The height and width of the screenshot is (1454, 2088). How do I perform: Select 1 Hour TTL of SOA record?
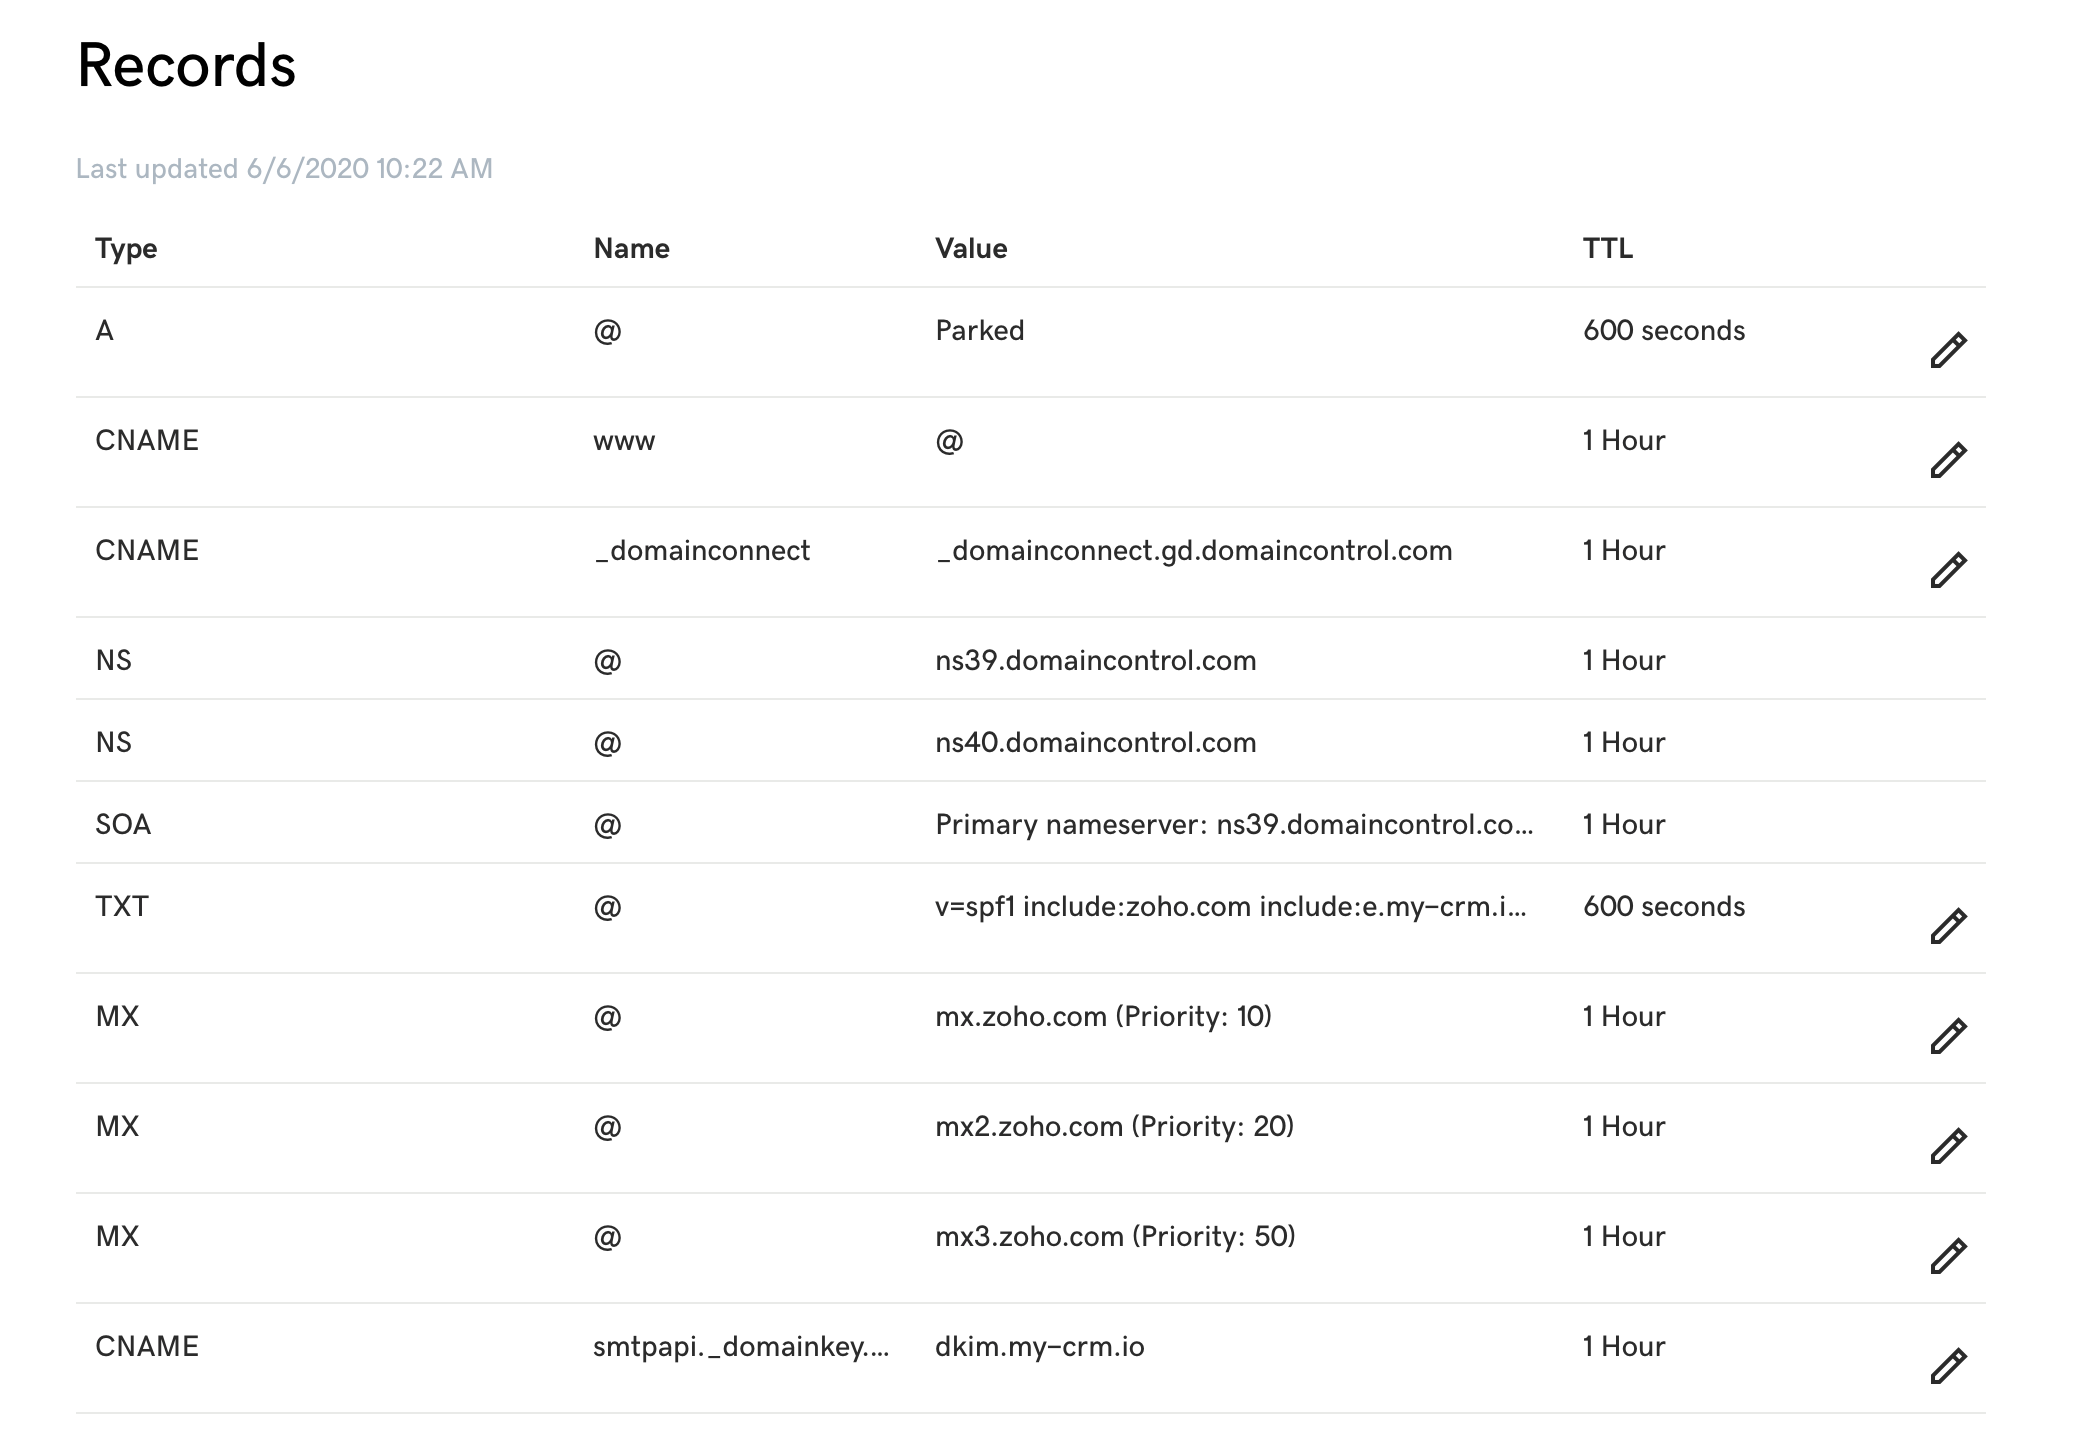(1624, 825)
